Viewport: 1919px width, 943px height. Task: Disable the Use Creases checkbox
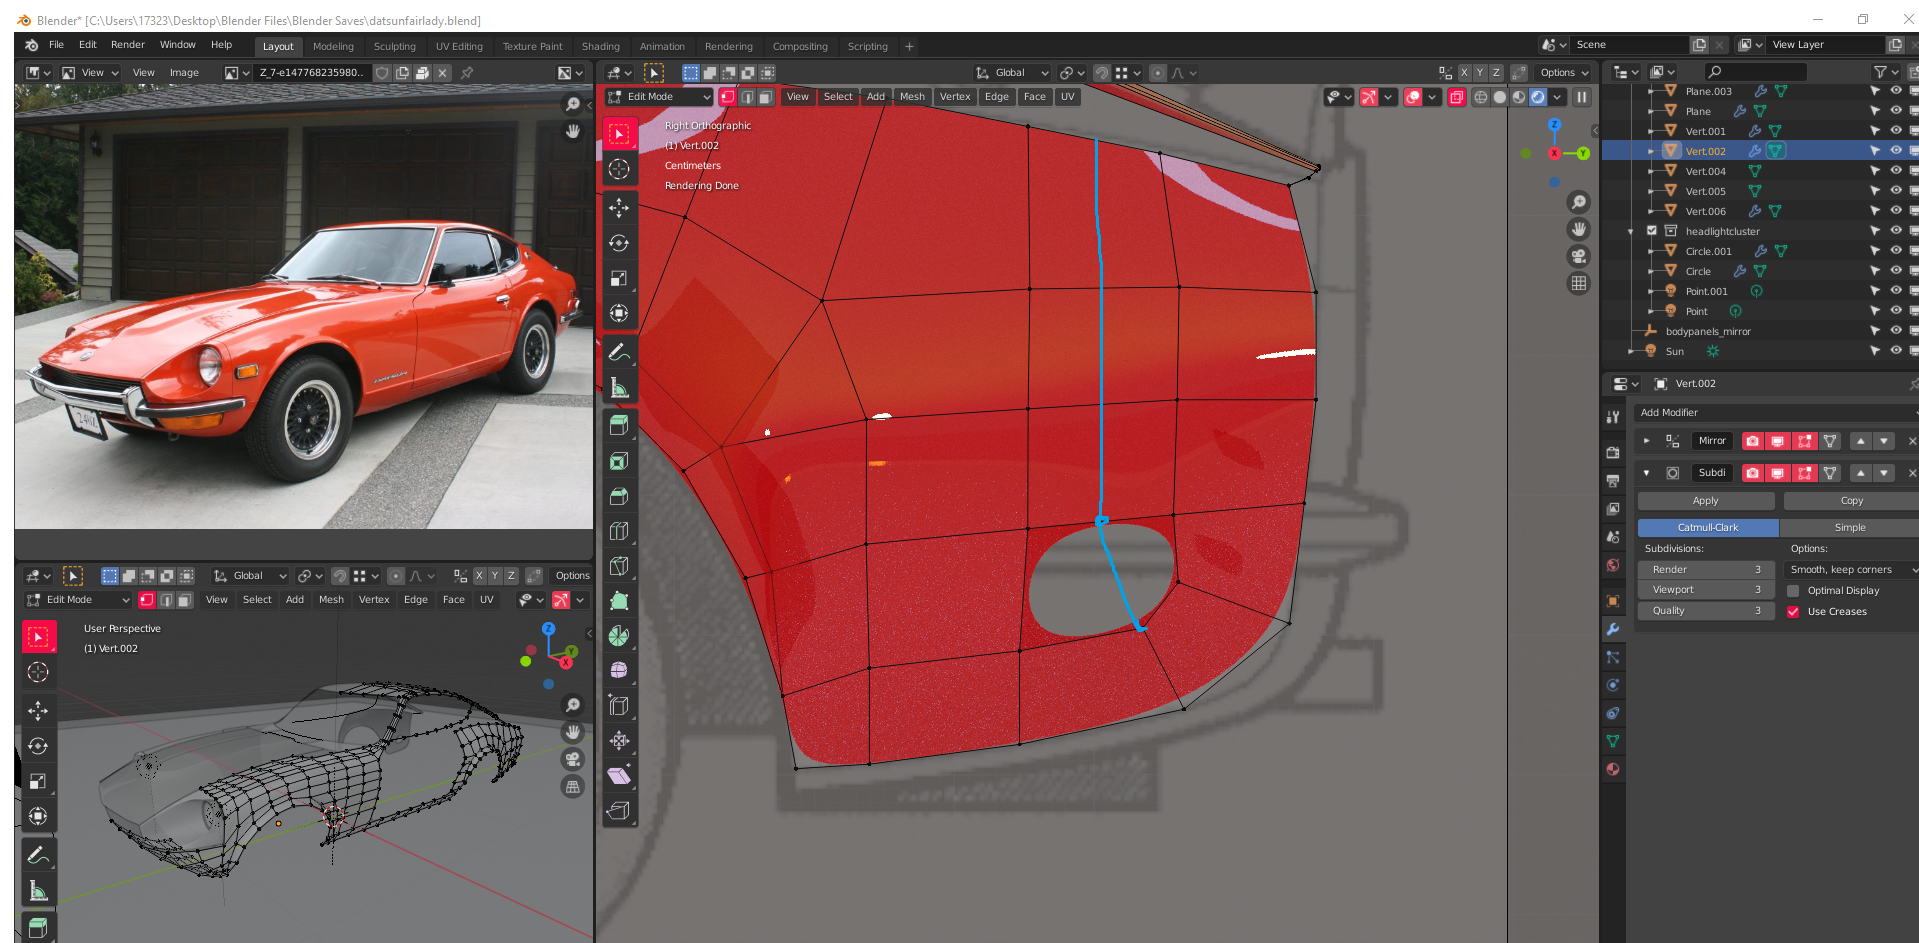click(x=1793, y=612)
